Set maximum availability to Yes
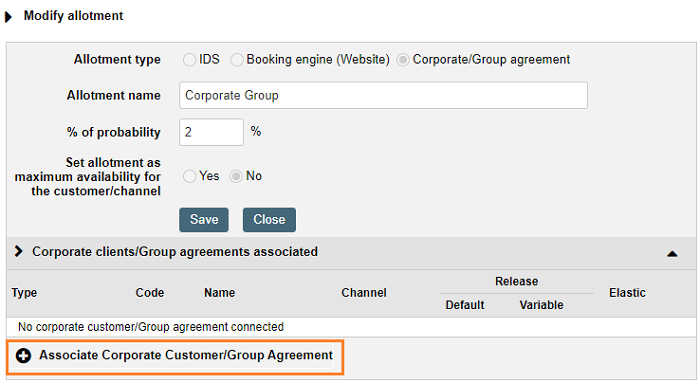 click(x=189, y=176)
